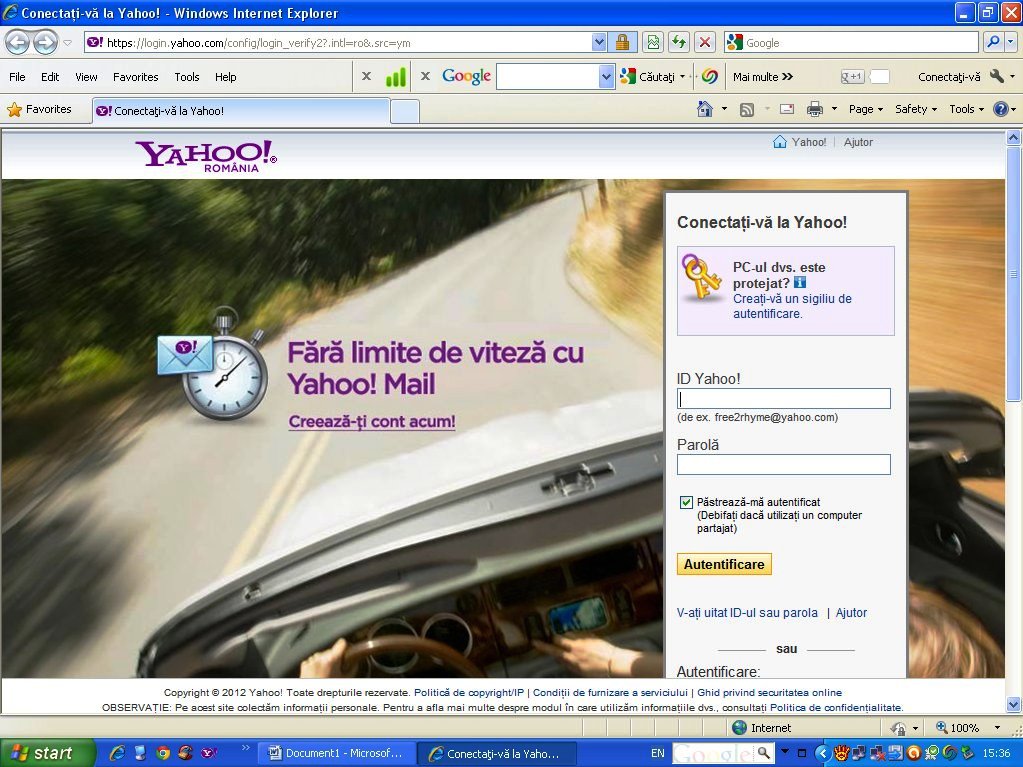Click the Home house icon in command bar
Viewport: 1023px width, 767px height.
[x=705, y=109]
